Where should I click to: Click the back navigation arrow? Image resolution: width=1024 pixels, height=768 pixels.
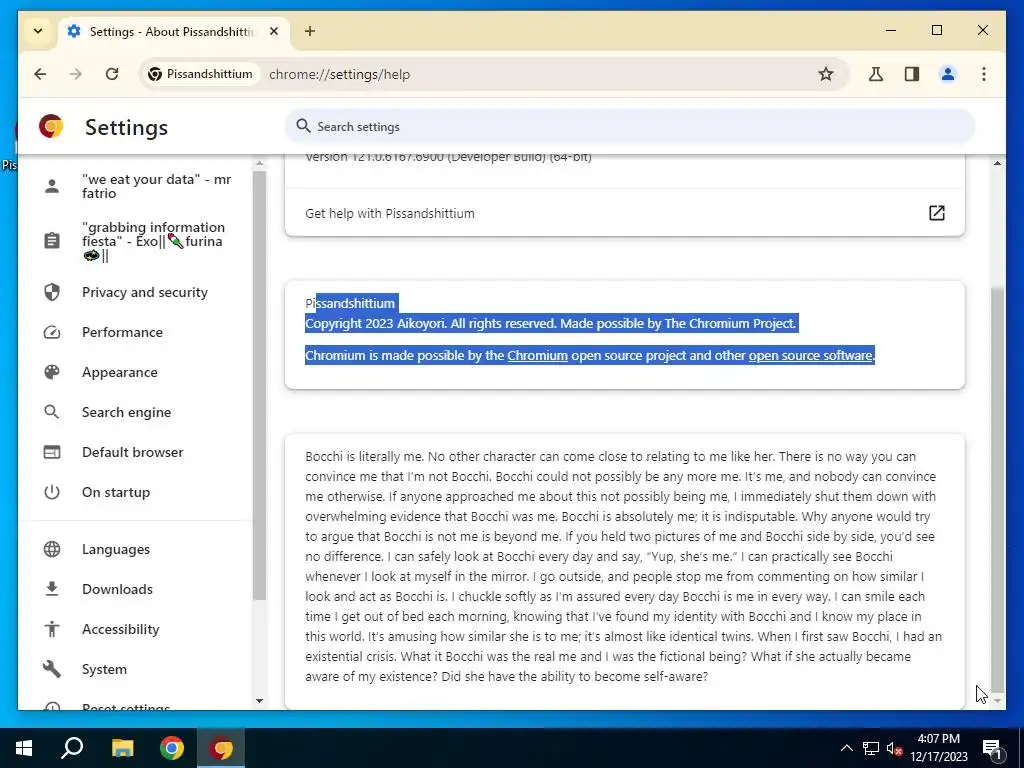tap(40, 74)
